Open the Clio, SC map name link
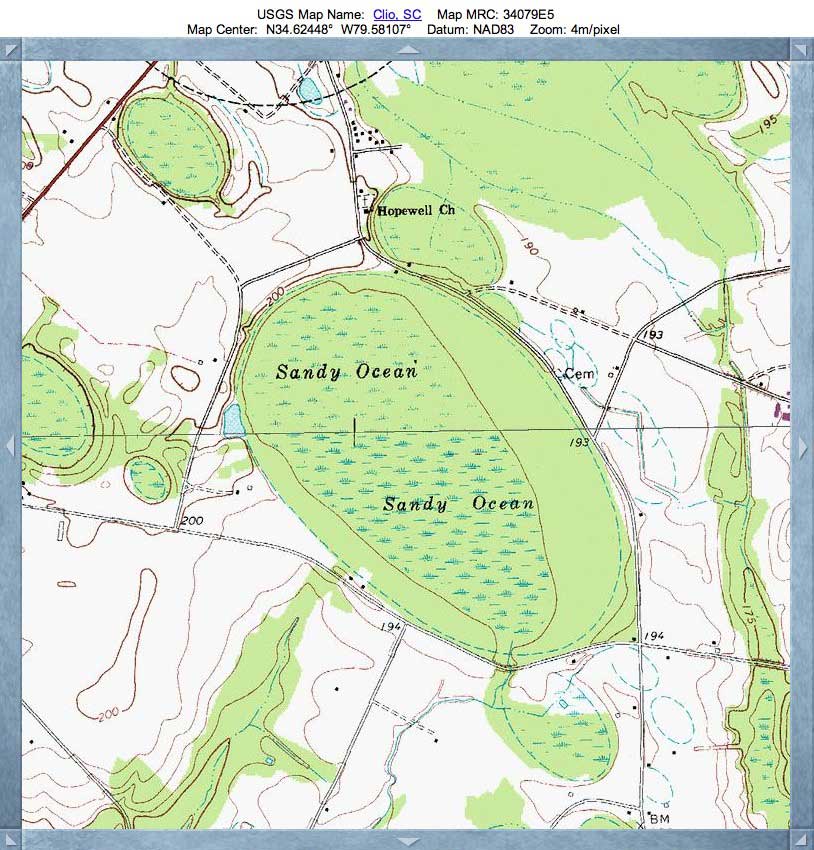The width and height of the screenshot is (814, 850). coord(397,15)
